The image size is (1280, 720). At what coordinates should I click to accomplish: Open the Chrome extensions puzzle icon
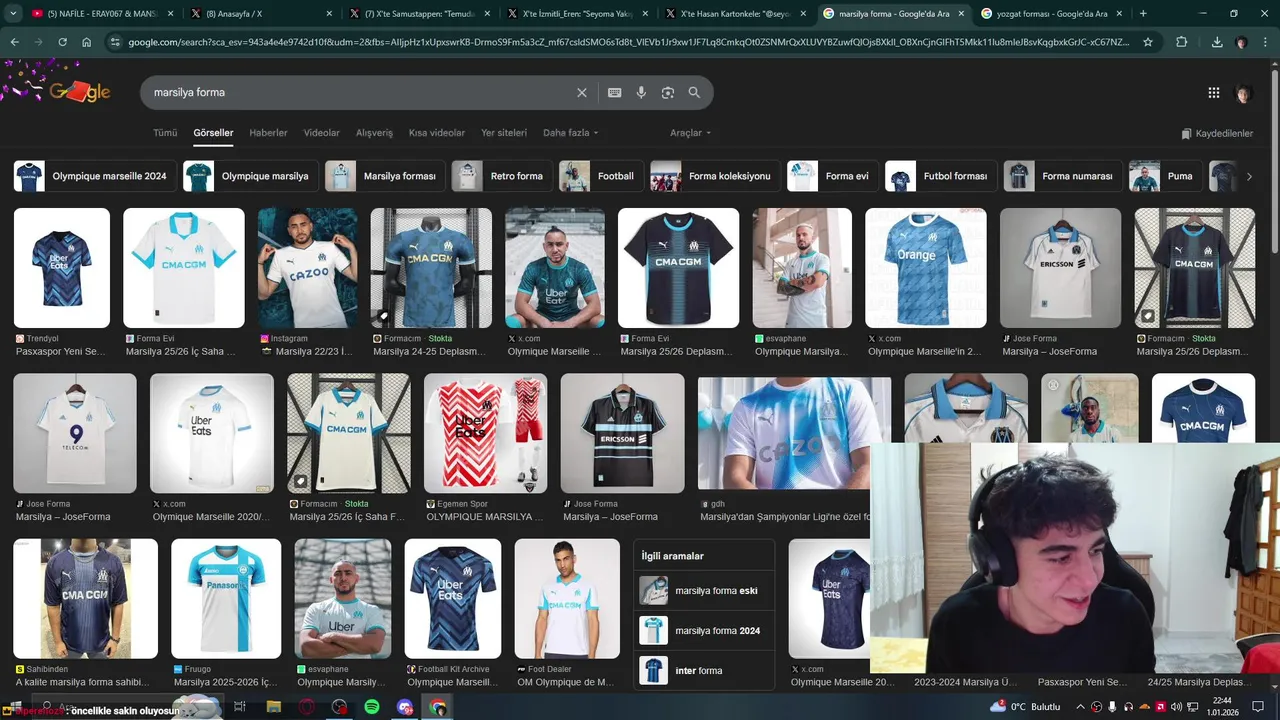pos(1182,42)
